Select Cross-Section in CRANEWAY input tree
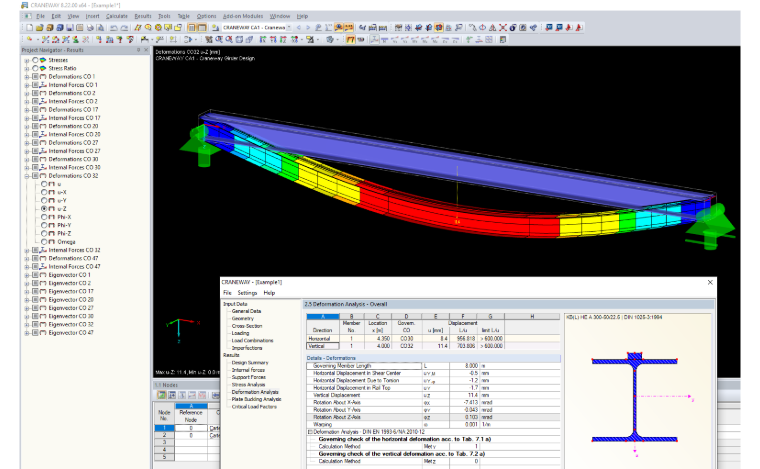The height and width of the screenshot is (469, 760). pyautogui.click(x=247, y=326)
